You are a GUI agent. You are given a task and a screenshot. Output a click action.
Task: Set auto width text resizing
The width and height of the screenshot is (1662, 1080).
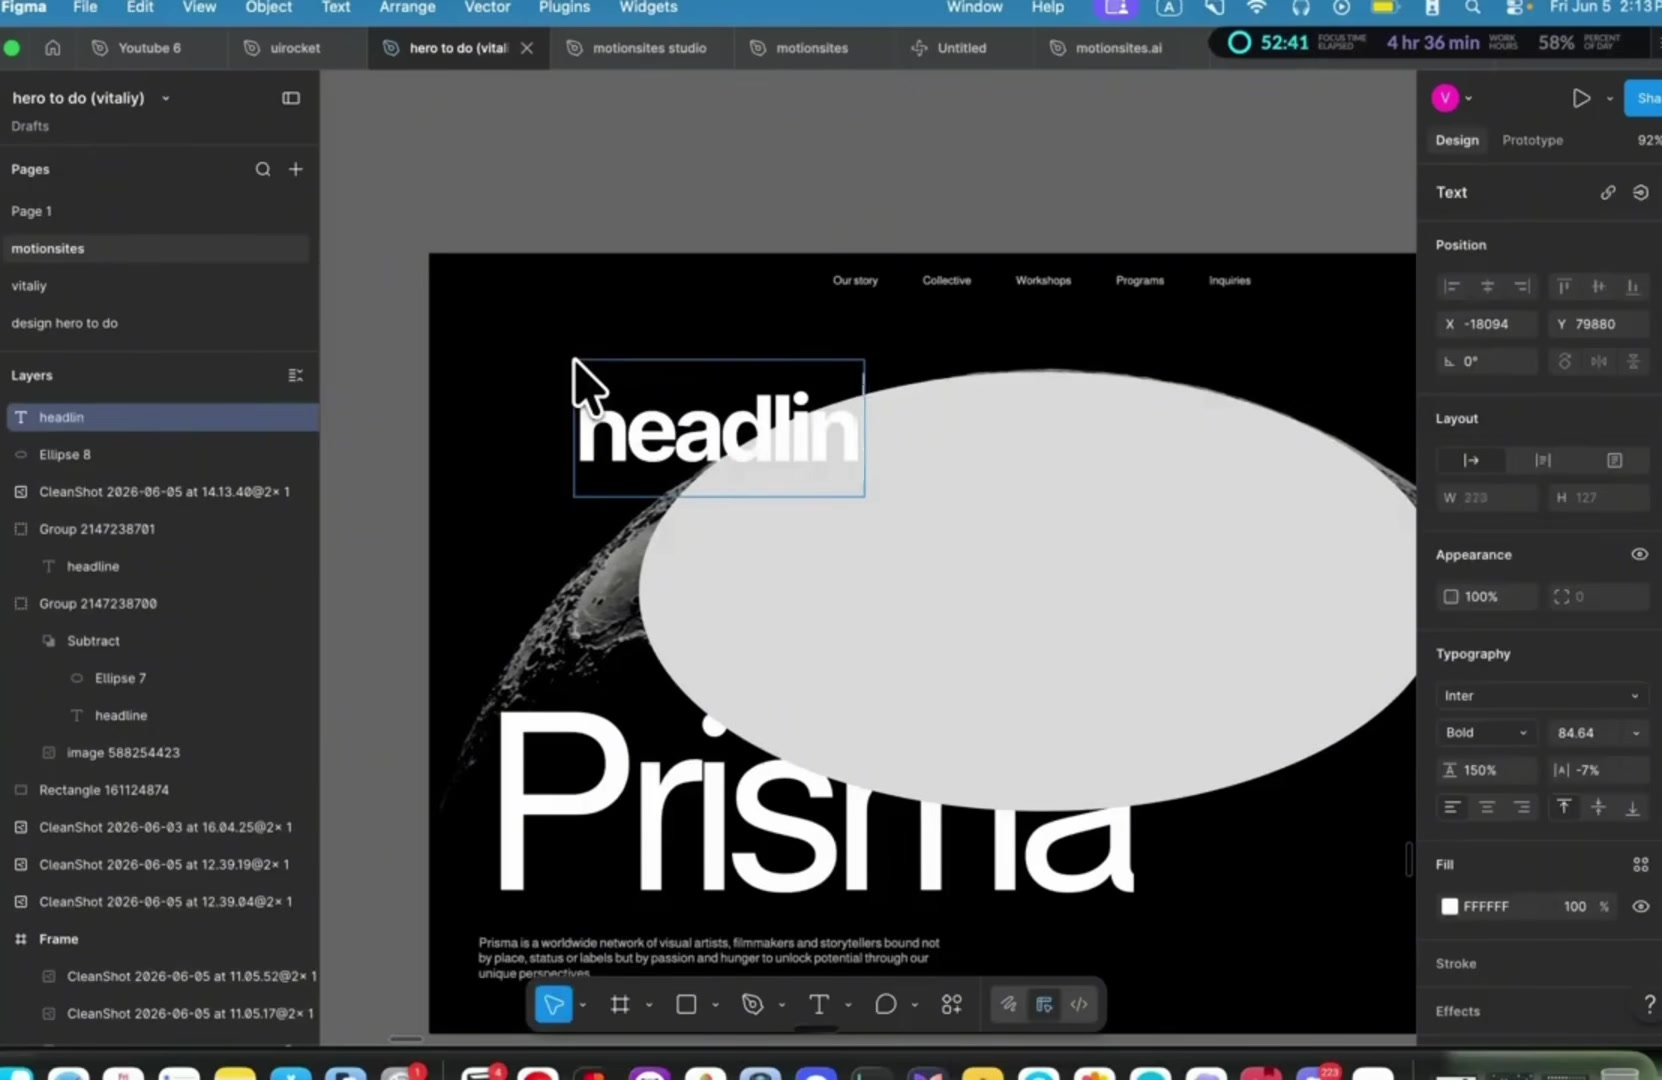pos(1471,460)
